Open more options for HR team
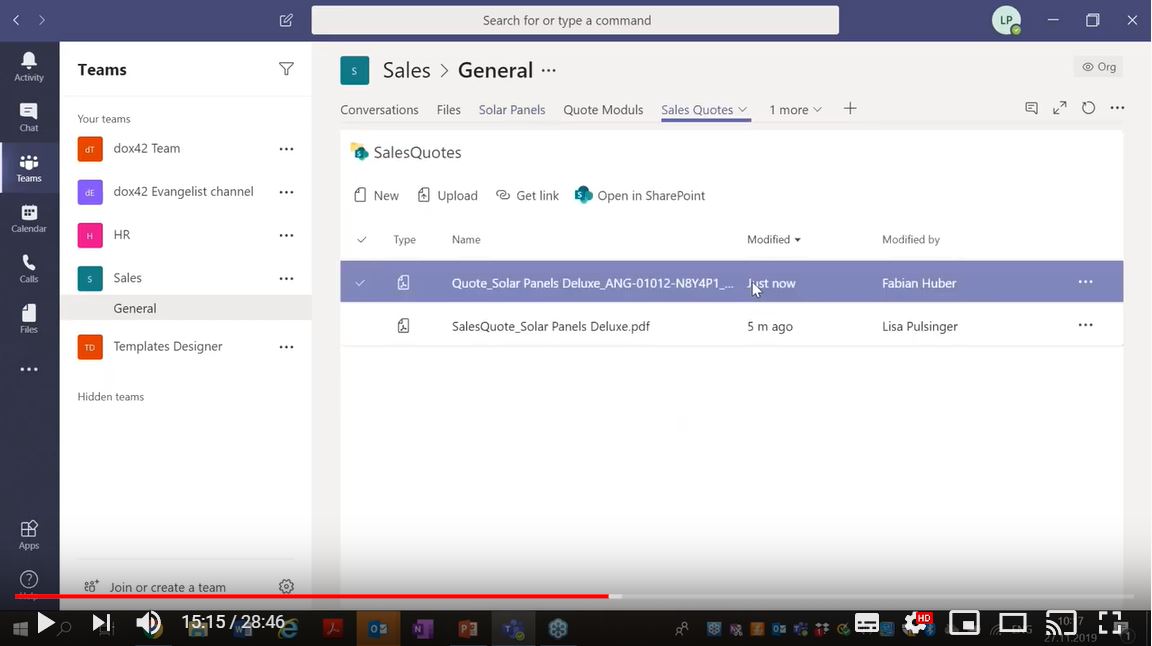1152x646 pixels. [287, 236]
